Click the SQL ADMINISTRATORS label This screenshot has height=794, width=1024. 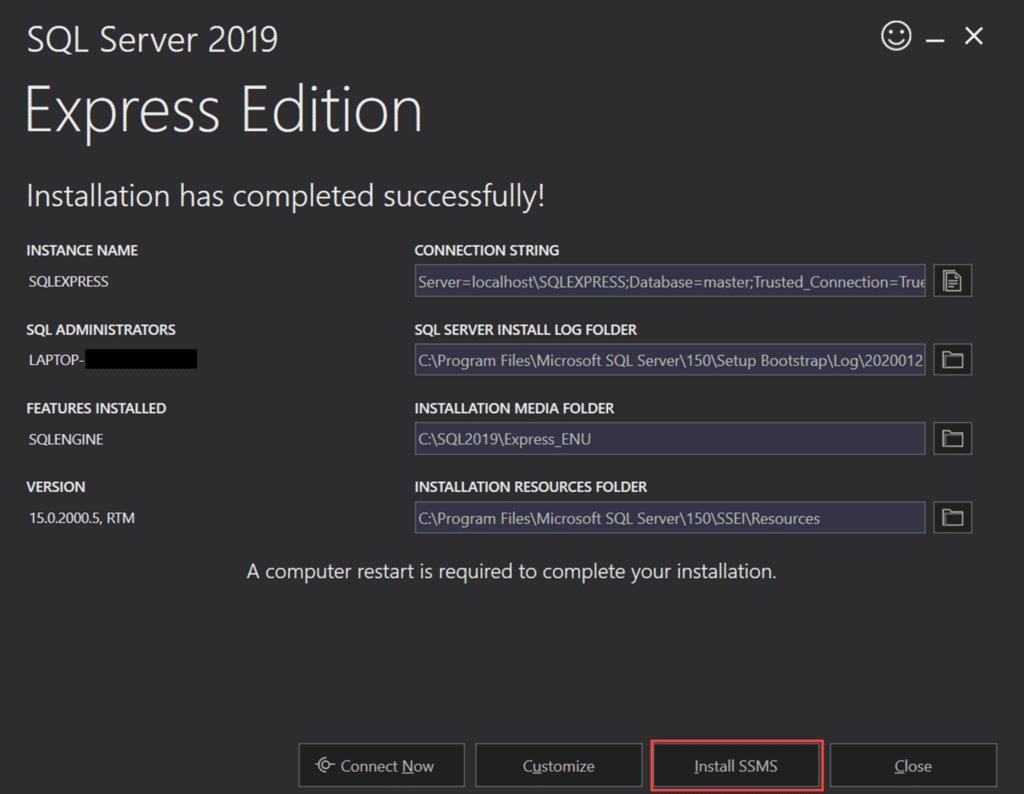pos(101,330)
